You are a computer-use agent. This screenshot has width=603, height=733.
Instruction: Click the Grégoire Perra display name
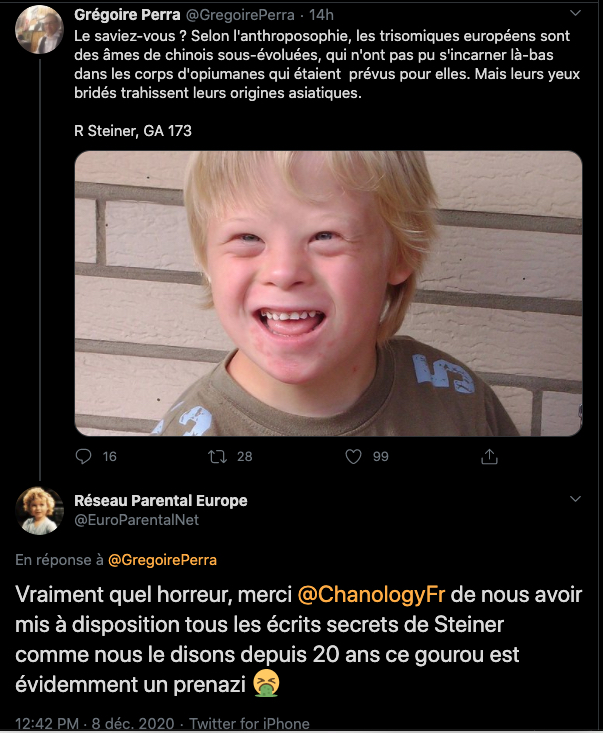pyautogui.click(x=126, y=15)
